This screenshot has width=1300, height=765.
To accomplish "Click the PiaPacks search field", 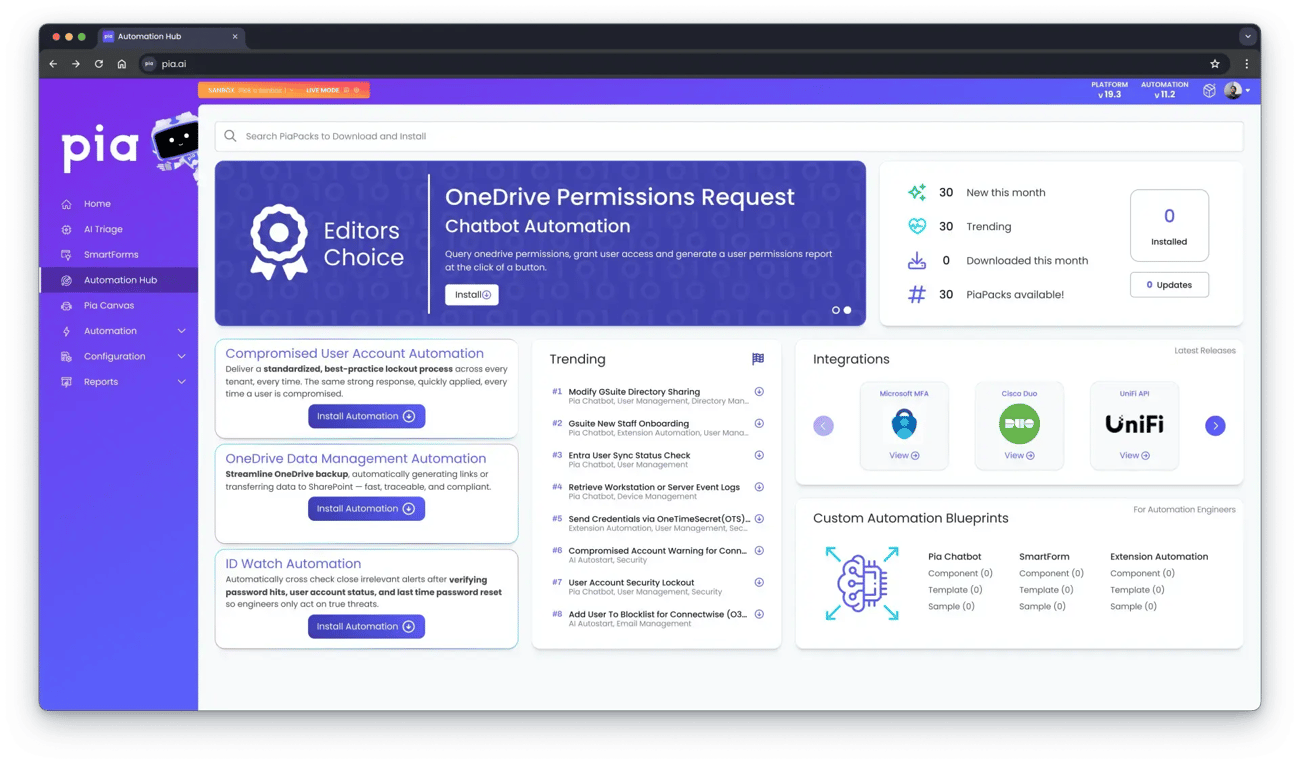I will (x=728, y=136).
